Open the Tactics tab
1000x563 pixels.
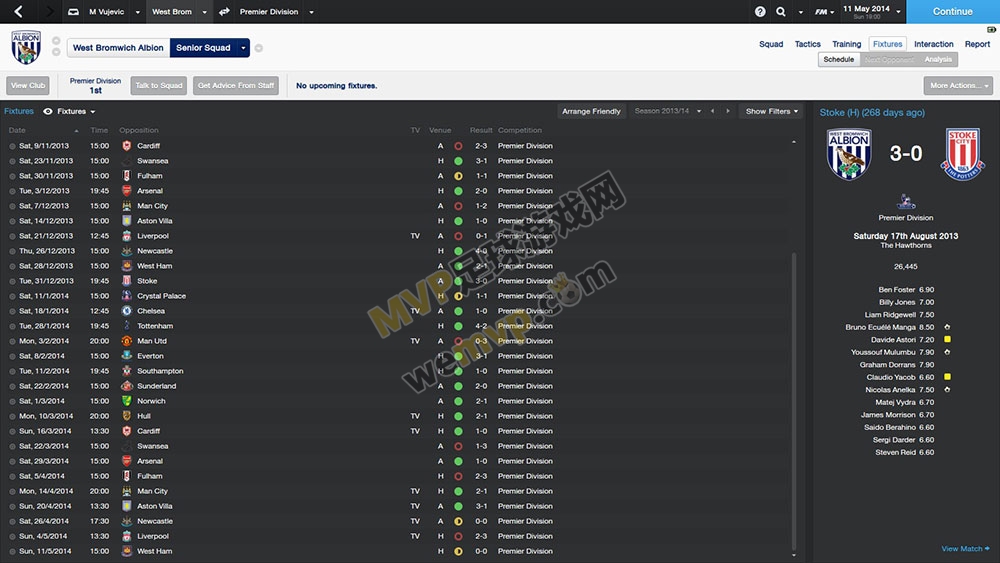point(807,44)
